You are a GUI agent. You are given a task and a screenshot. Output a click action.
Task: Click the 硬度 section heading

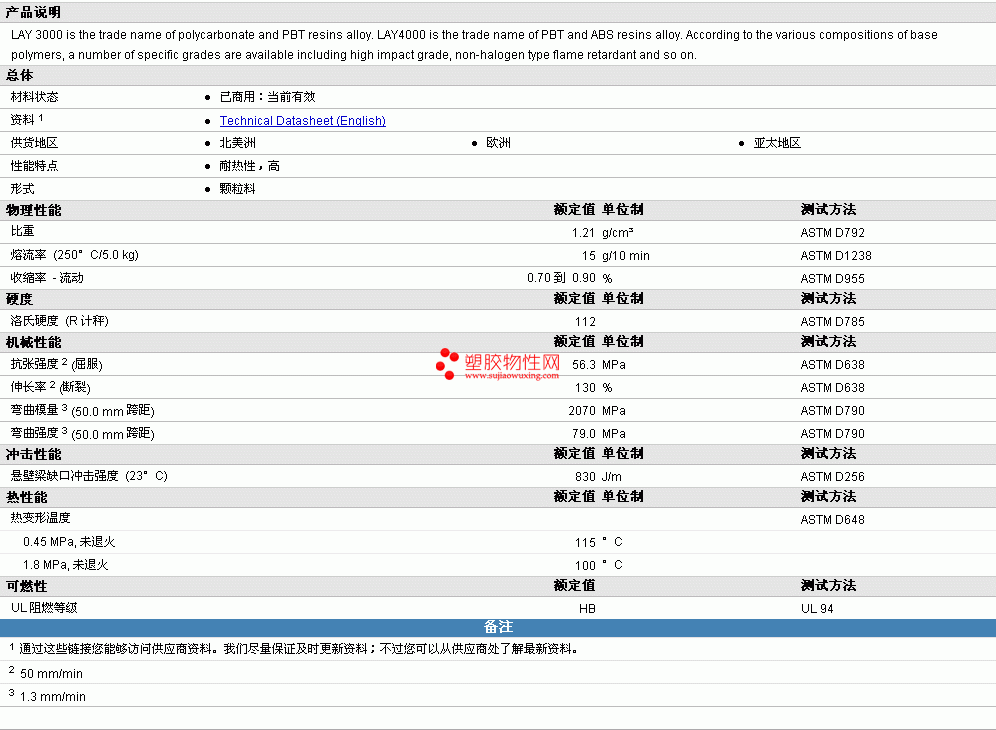coord(20,299)
